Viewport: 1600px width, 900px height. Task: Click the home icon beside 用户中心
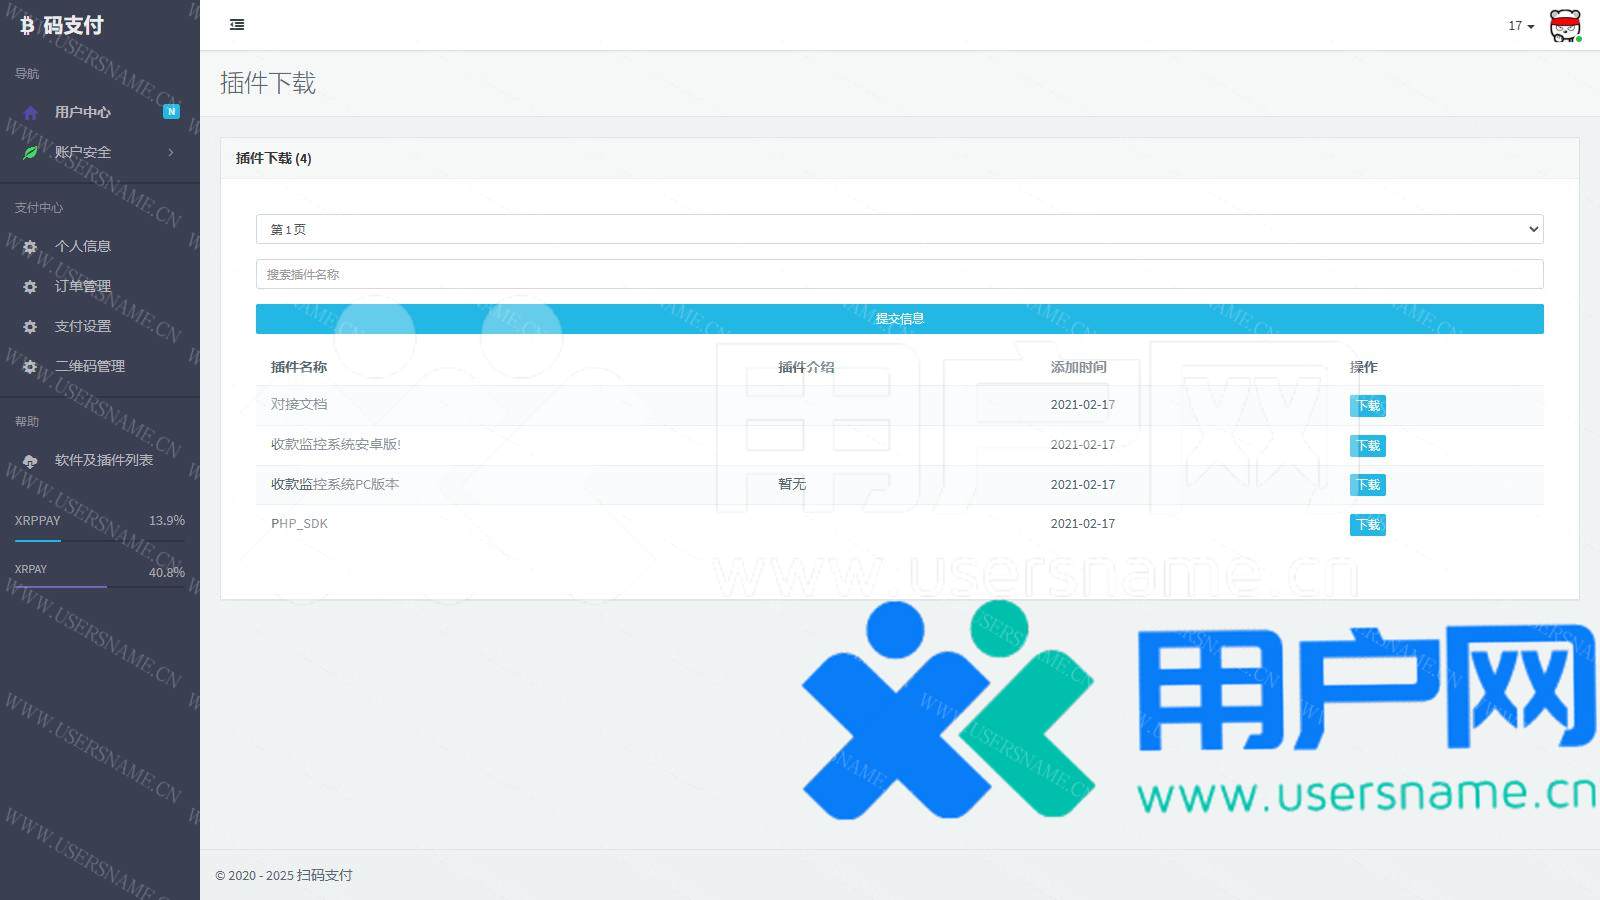[30, 113]
